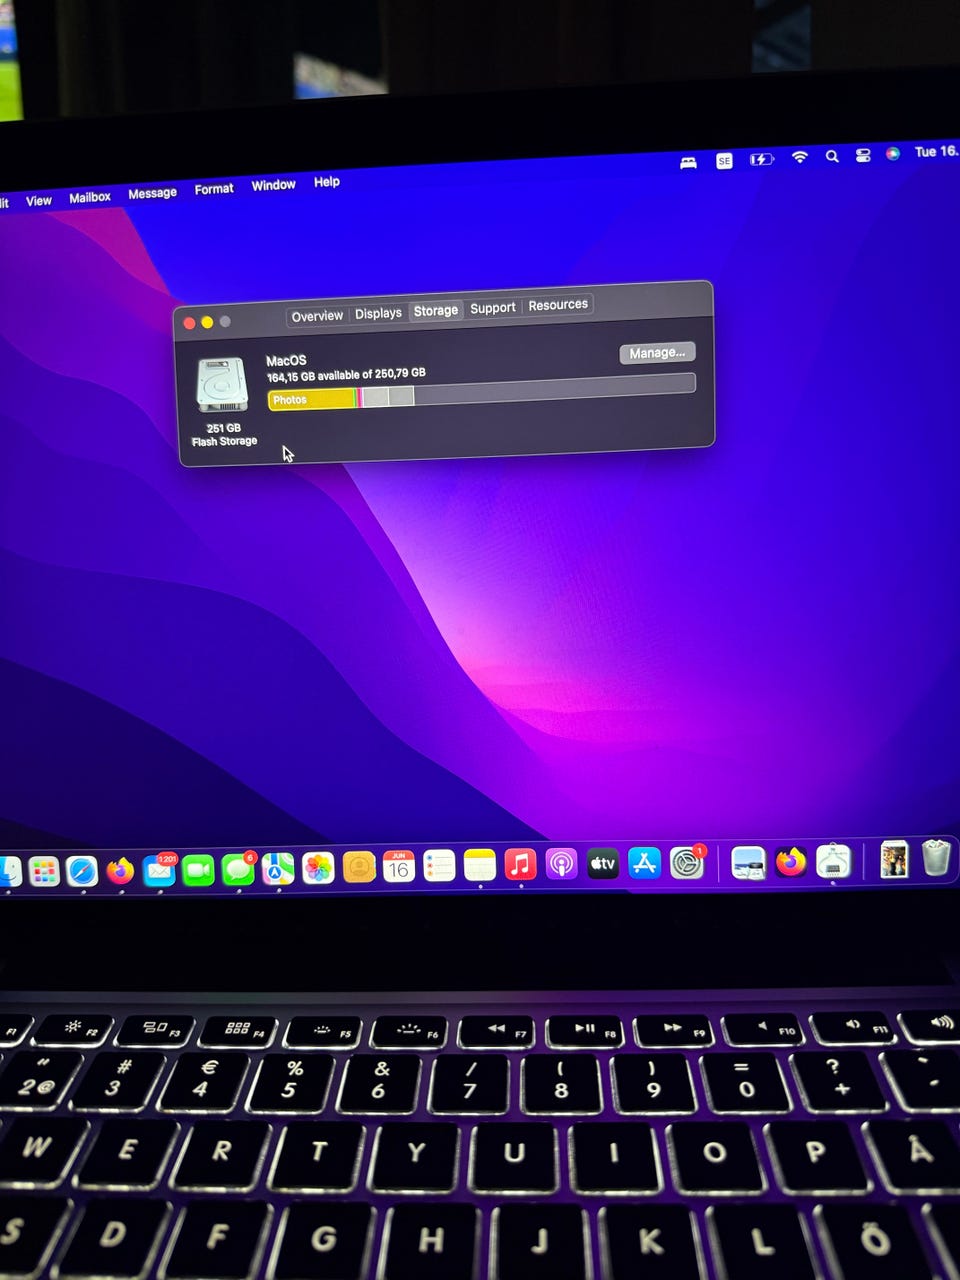The height and width of the screenshot is (1280, 960).
Task: Show battery status in the menu bar
Action: tap(761, 159)
